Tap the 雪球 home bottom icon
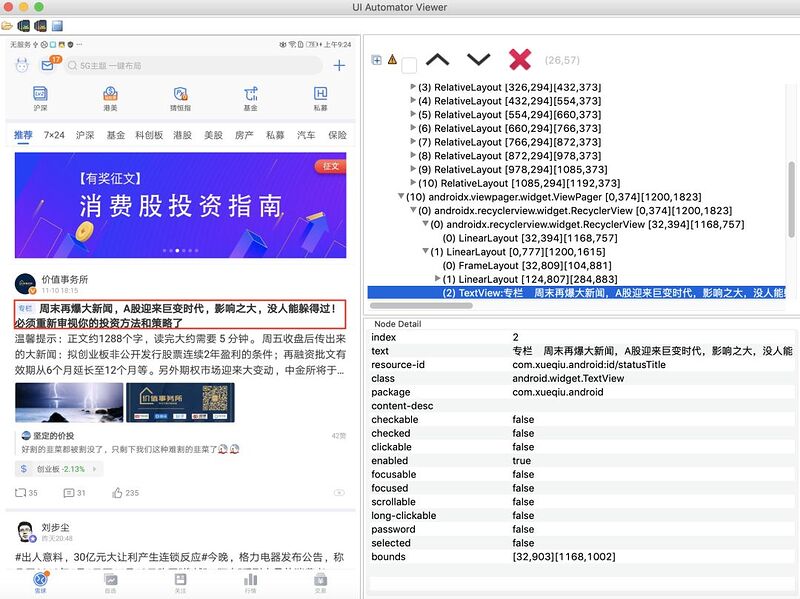The height and width of the screenshot is (599, 800). (x=40, y=582)
